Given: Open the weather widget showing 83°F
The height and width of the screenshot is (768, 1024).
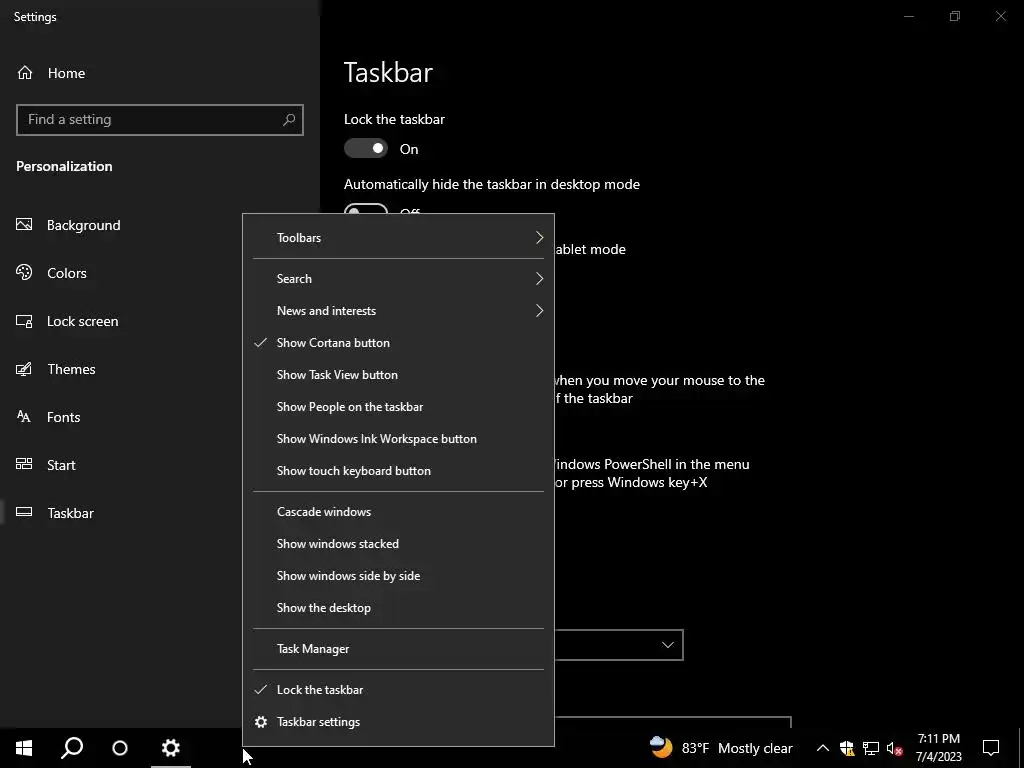Looking at the screenshot, I should [721, 748].
